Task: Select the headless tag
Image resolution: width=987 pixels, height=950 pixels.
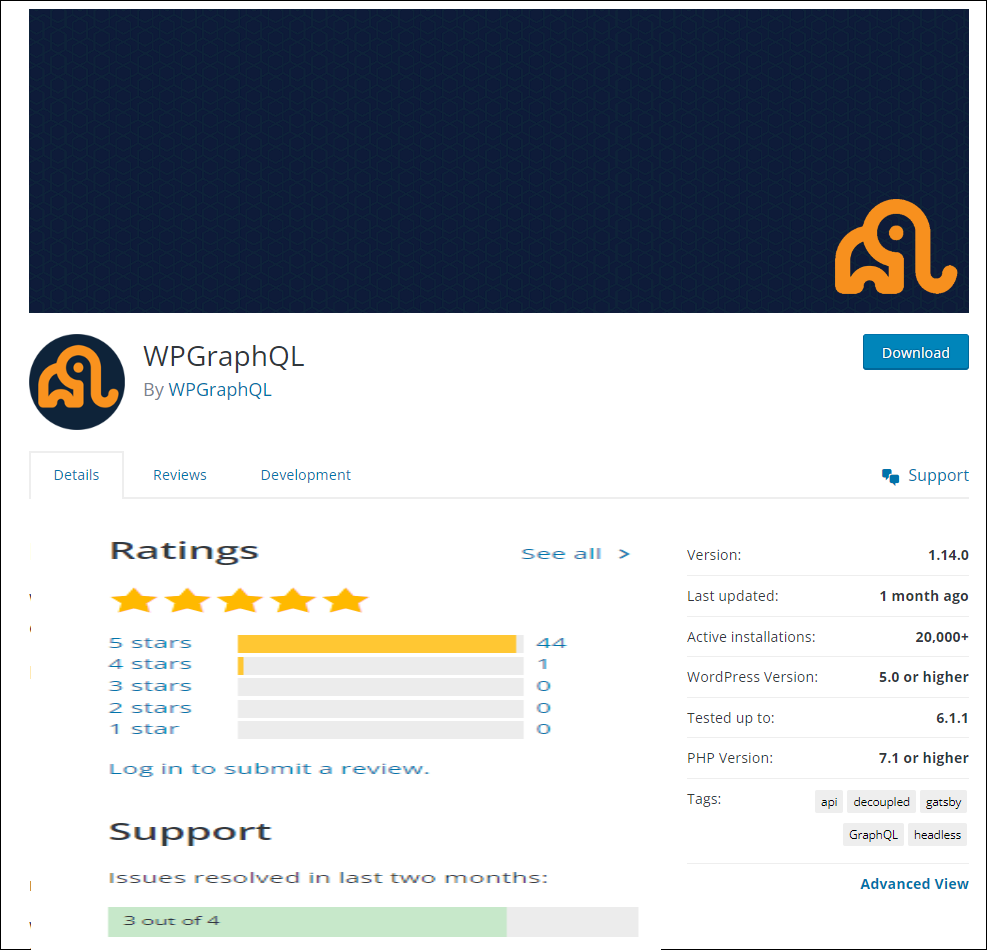Action: [x=937, y=834]
